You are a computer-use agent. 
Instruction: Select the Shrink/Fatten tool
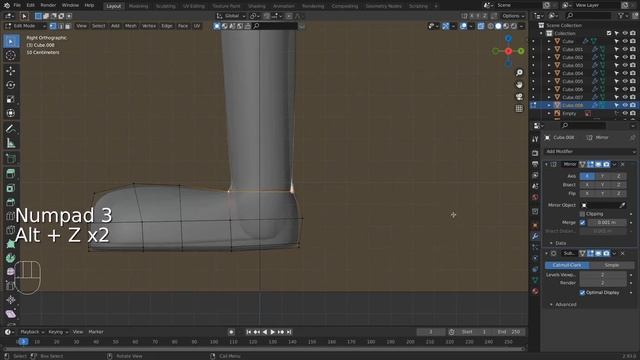tap(11, 300)
